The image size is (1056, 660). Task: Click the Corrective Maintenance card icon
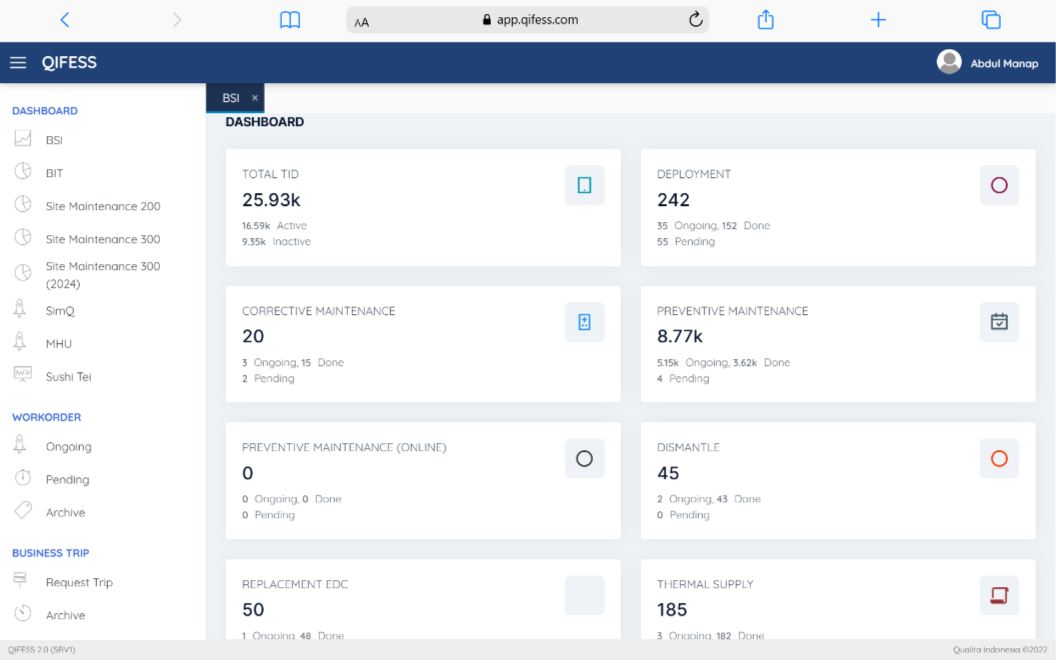[584, 322]
